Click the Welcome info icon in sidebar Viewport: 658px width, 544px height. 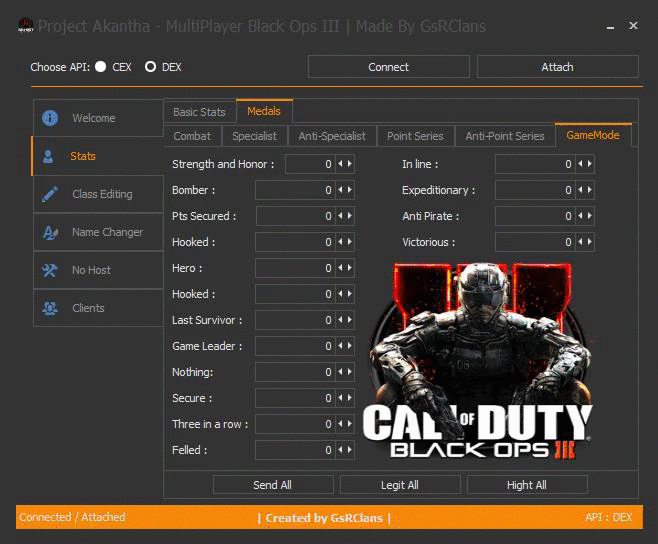tap(50, 118)
